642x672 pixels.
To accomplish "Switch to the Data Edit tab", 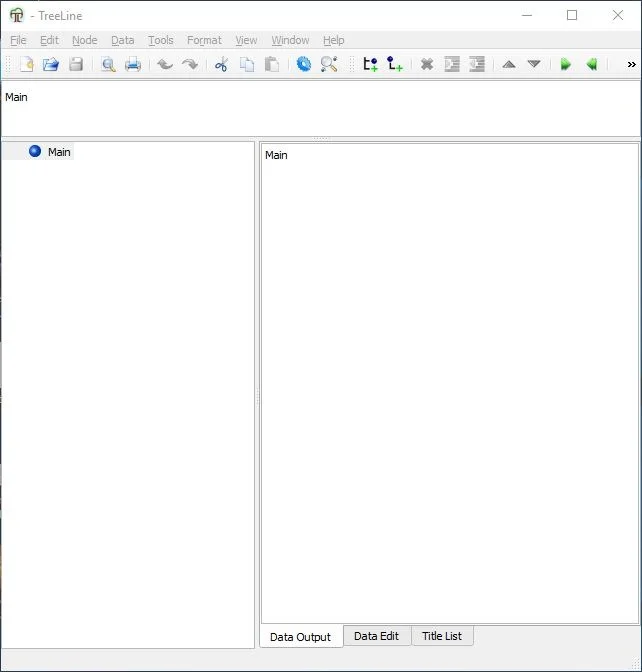I will (376, 636).
